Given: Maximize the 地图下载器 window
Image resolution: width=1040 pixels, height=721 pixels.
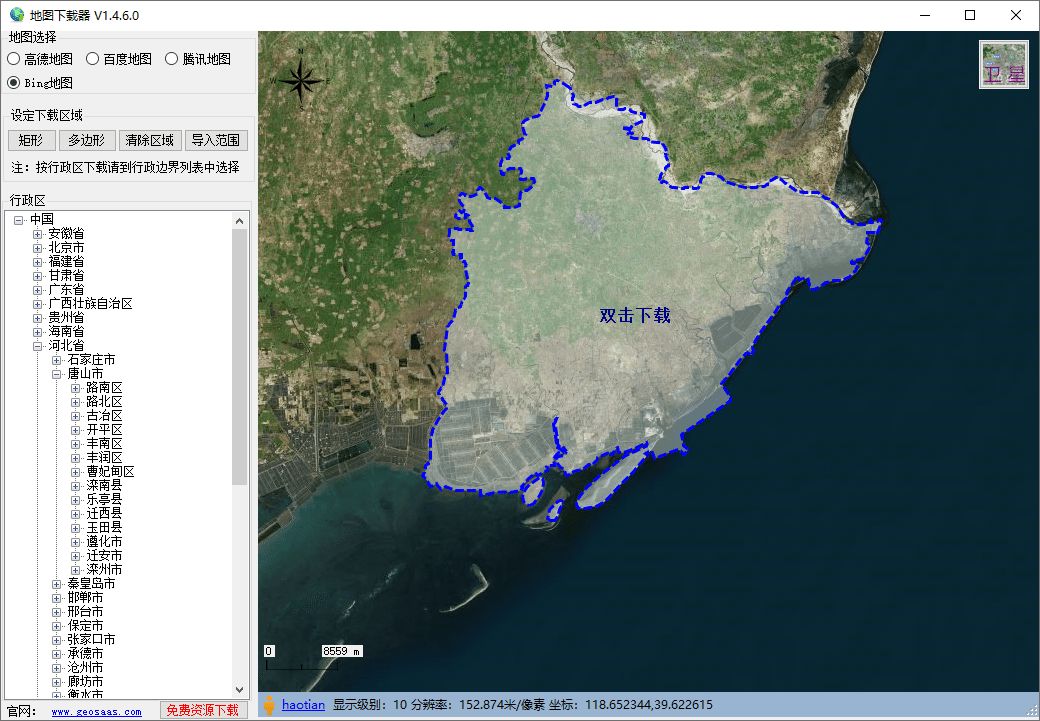Looking at the screenshot, I should (x=970, y=15).
